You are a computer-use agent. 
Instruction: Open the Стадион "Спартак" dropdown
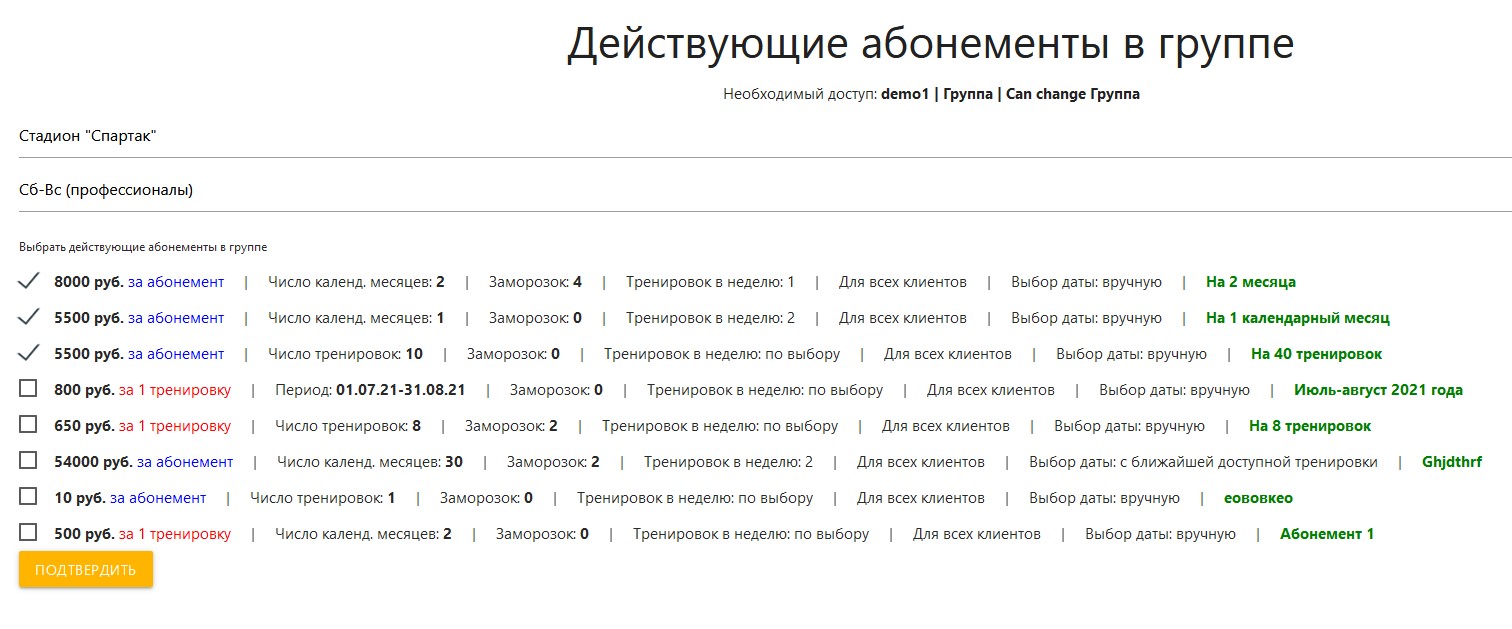(764, 137)
